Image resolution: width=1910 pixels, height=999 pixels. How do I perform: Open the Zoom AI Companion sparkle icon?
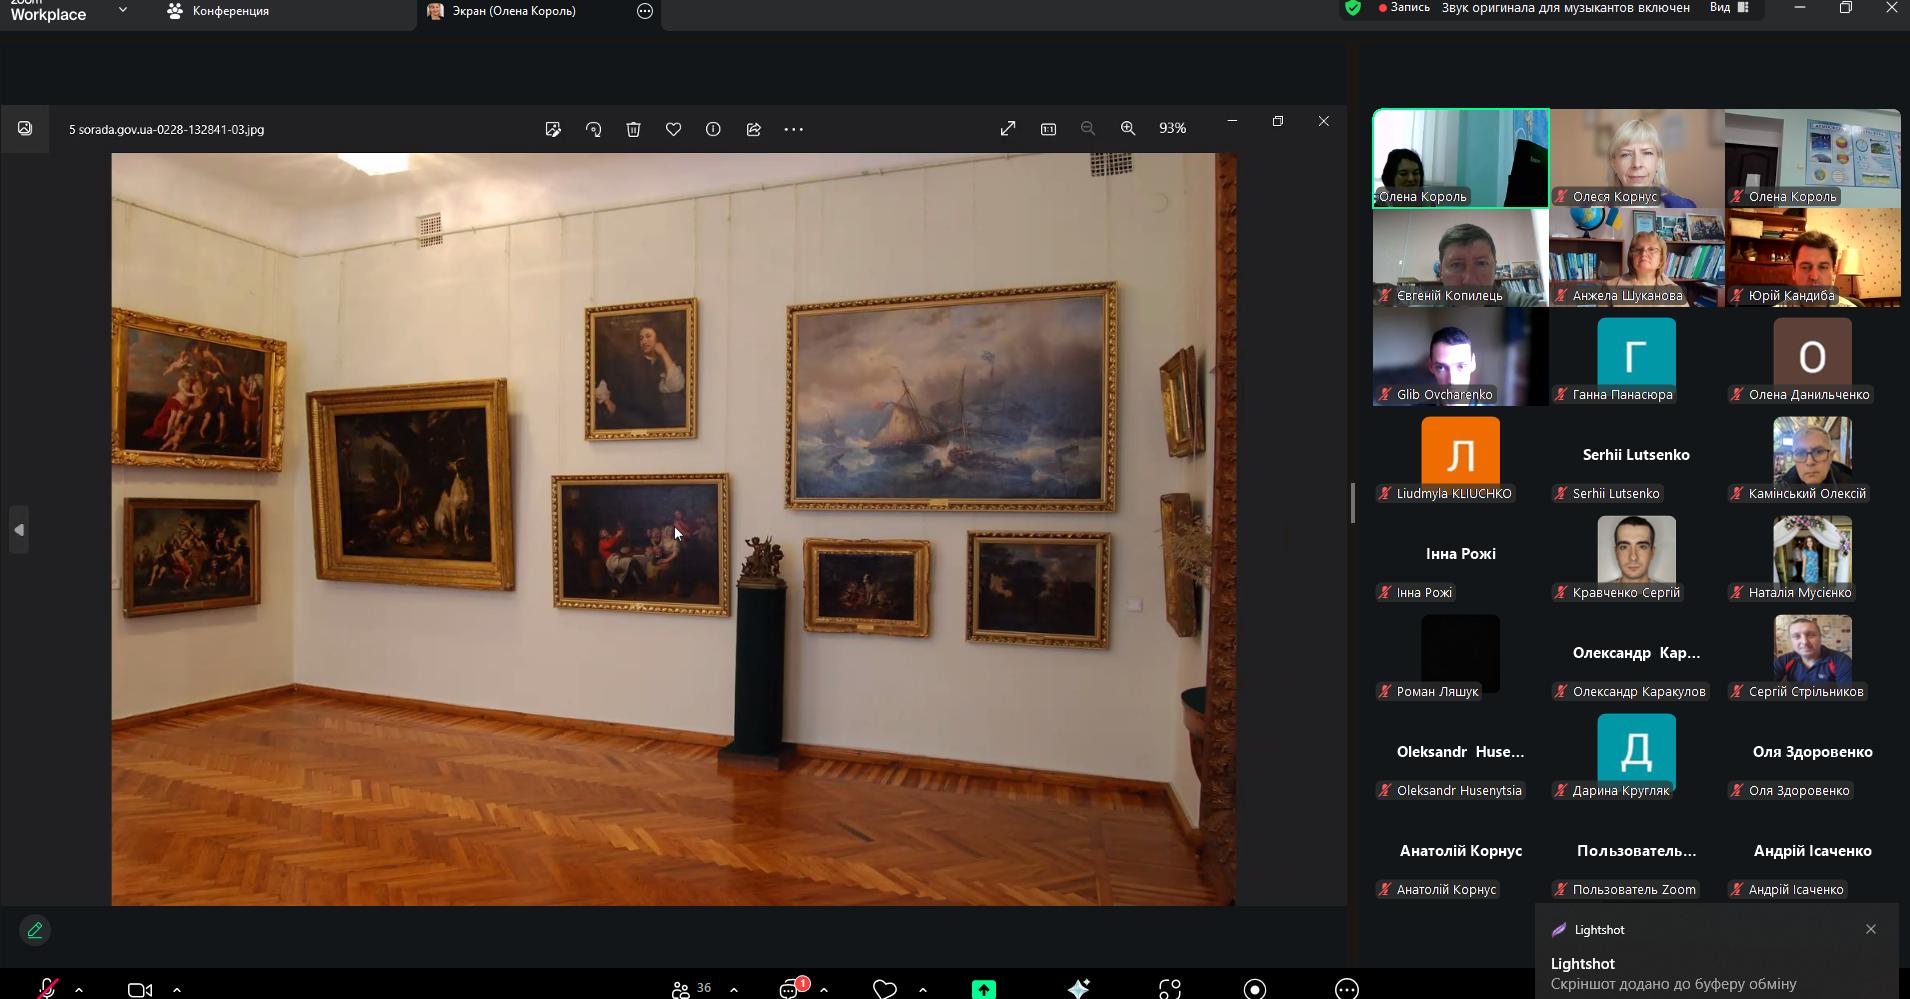tap(1078, 988)
